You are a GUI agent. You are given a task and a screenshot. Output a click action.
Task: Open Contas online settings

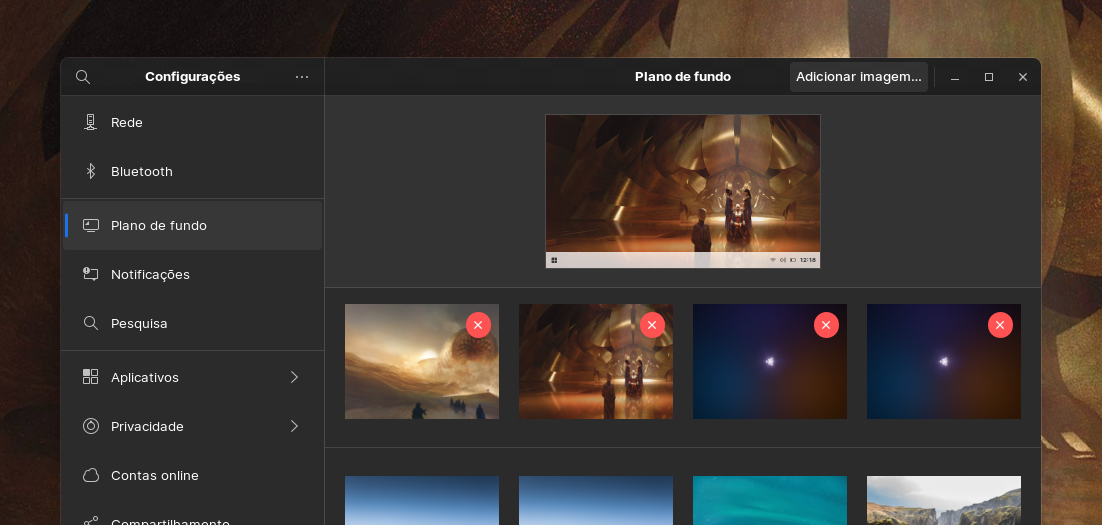[x=193, y=475]
